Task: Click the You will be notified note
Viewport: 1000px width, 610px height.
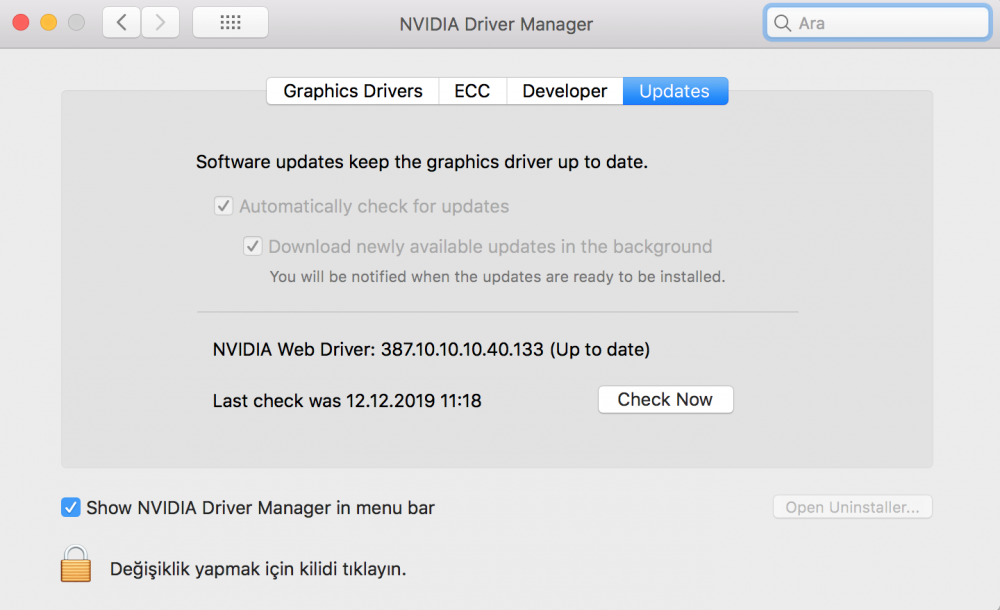Action: pos(497,277)
